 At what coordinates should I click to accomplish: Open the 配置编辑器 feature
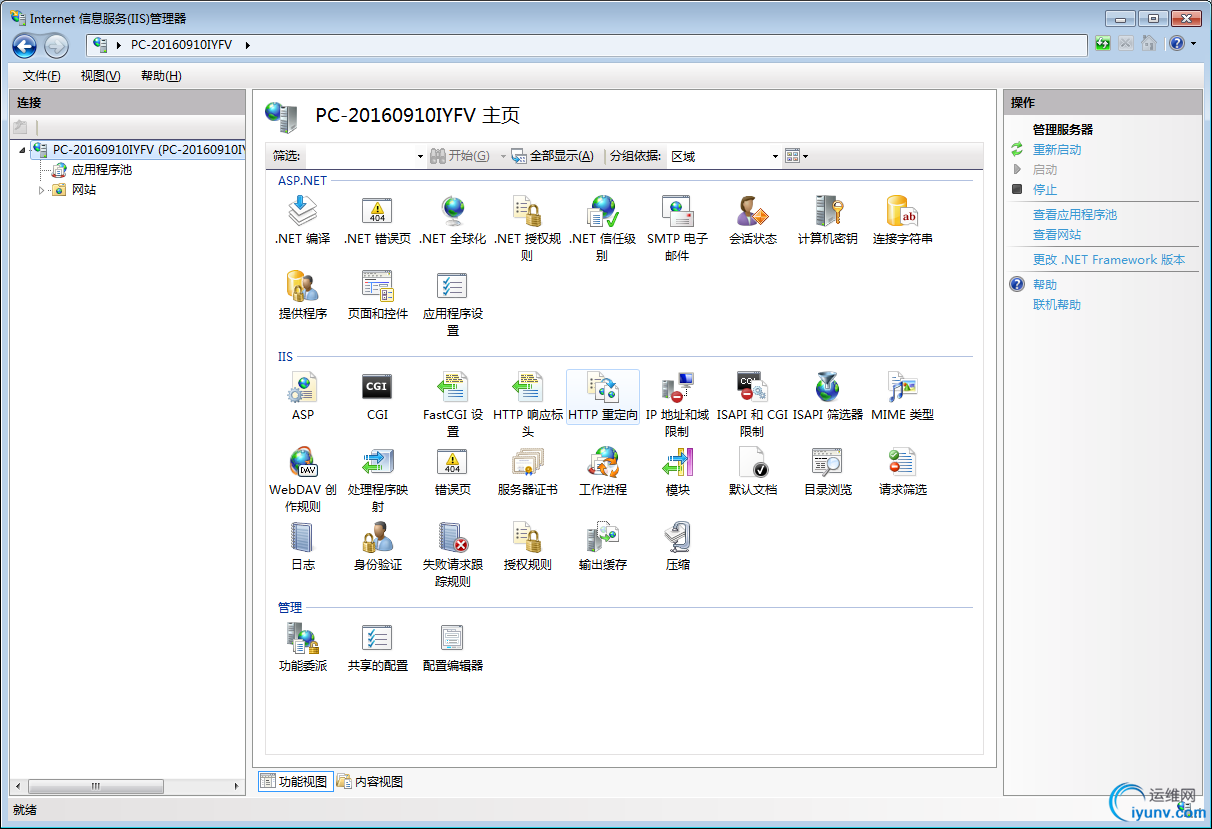tap(452, 647)
